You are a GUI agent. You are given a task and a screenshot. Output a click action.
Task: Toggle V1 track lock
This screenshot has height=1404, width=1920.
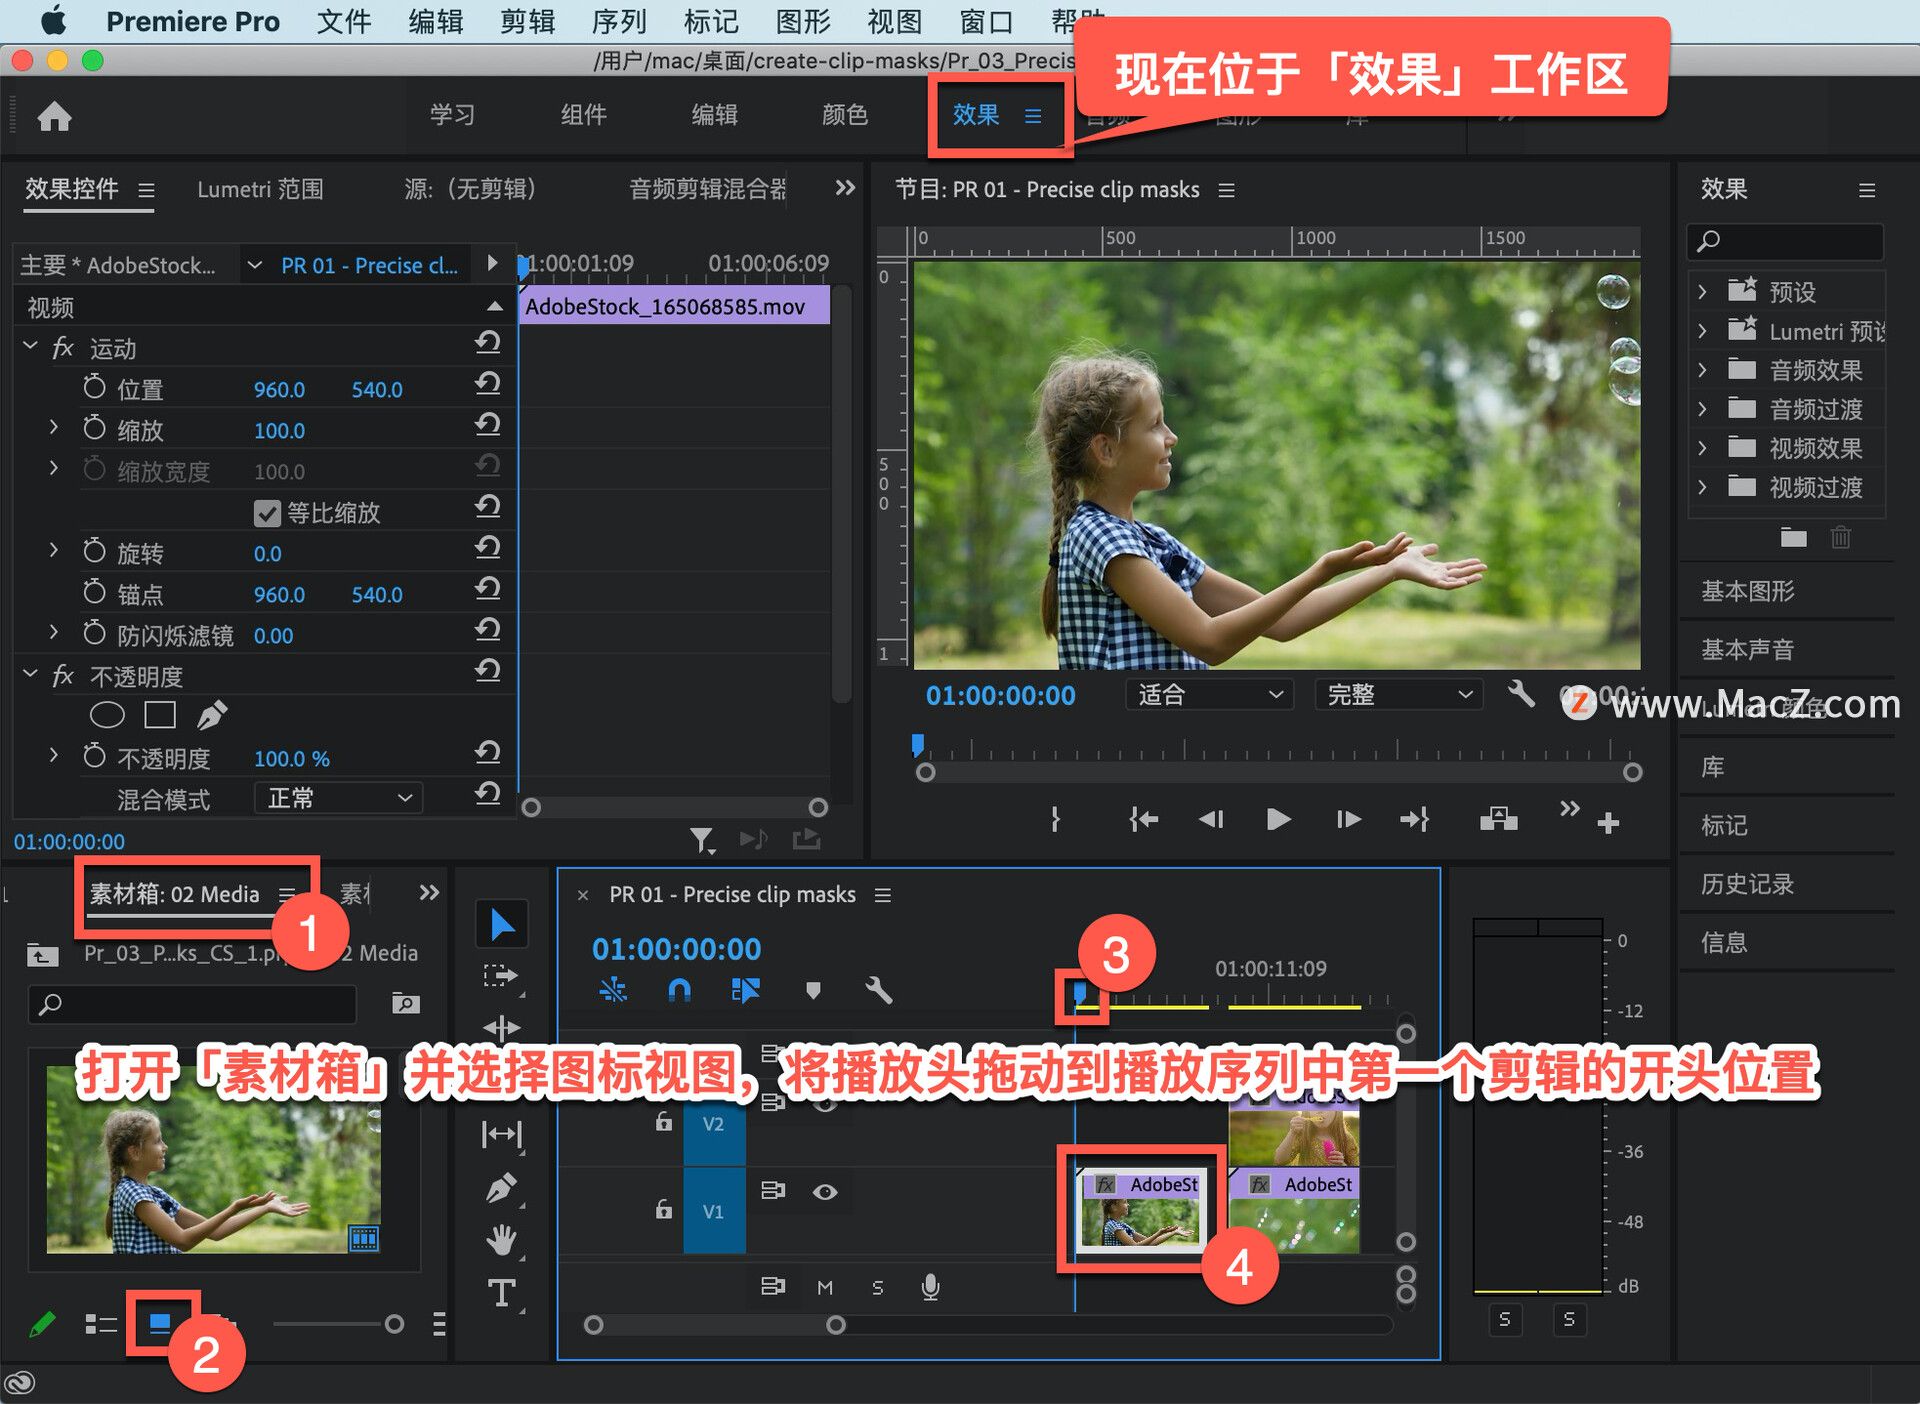663,1208
